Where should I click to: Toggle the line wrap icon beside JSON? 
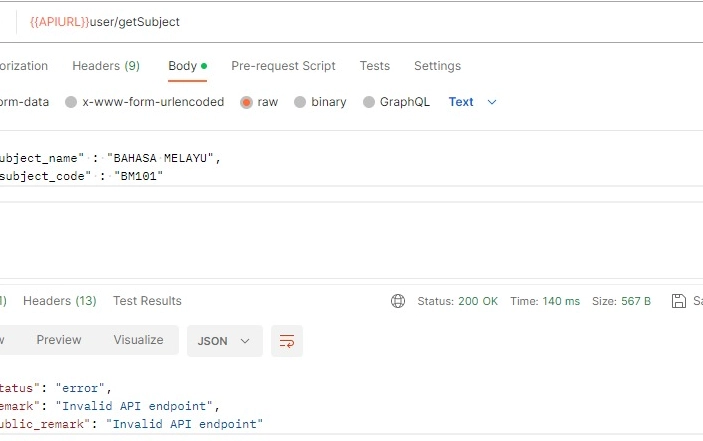[287, 341]
